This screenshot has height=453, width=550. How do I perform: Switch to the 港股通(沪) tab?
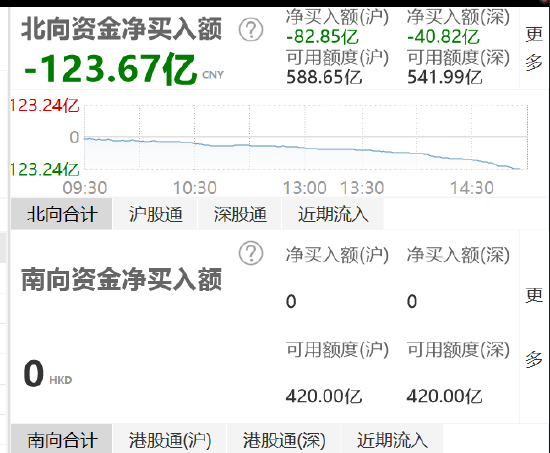click(x=170, y=439)
